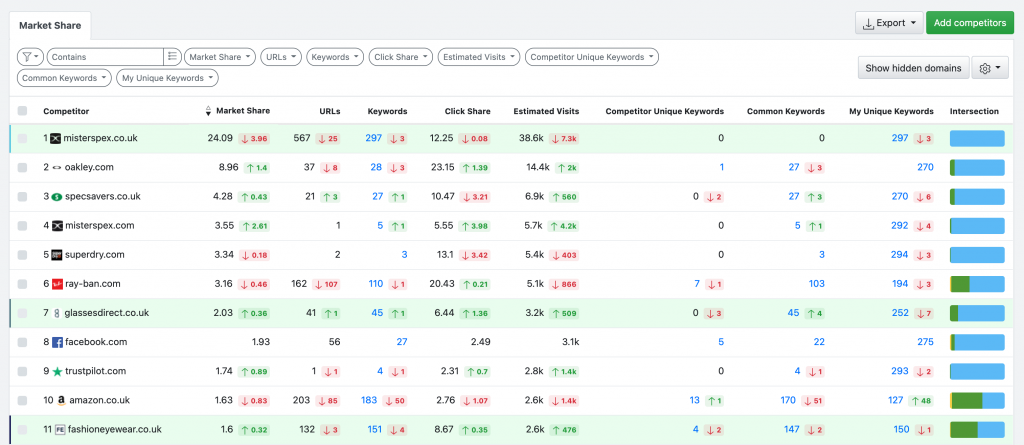This screenshot has width=1024, height=445.
Task: Click the fashioneyewear.co.uk intersection bar
Action: tap(977, 429)
